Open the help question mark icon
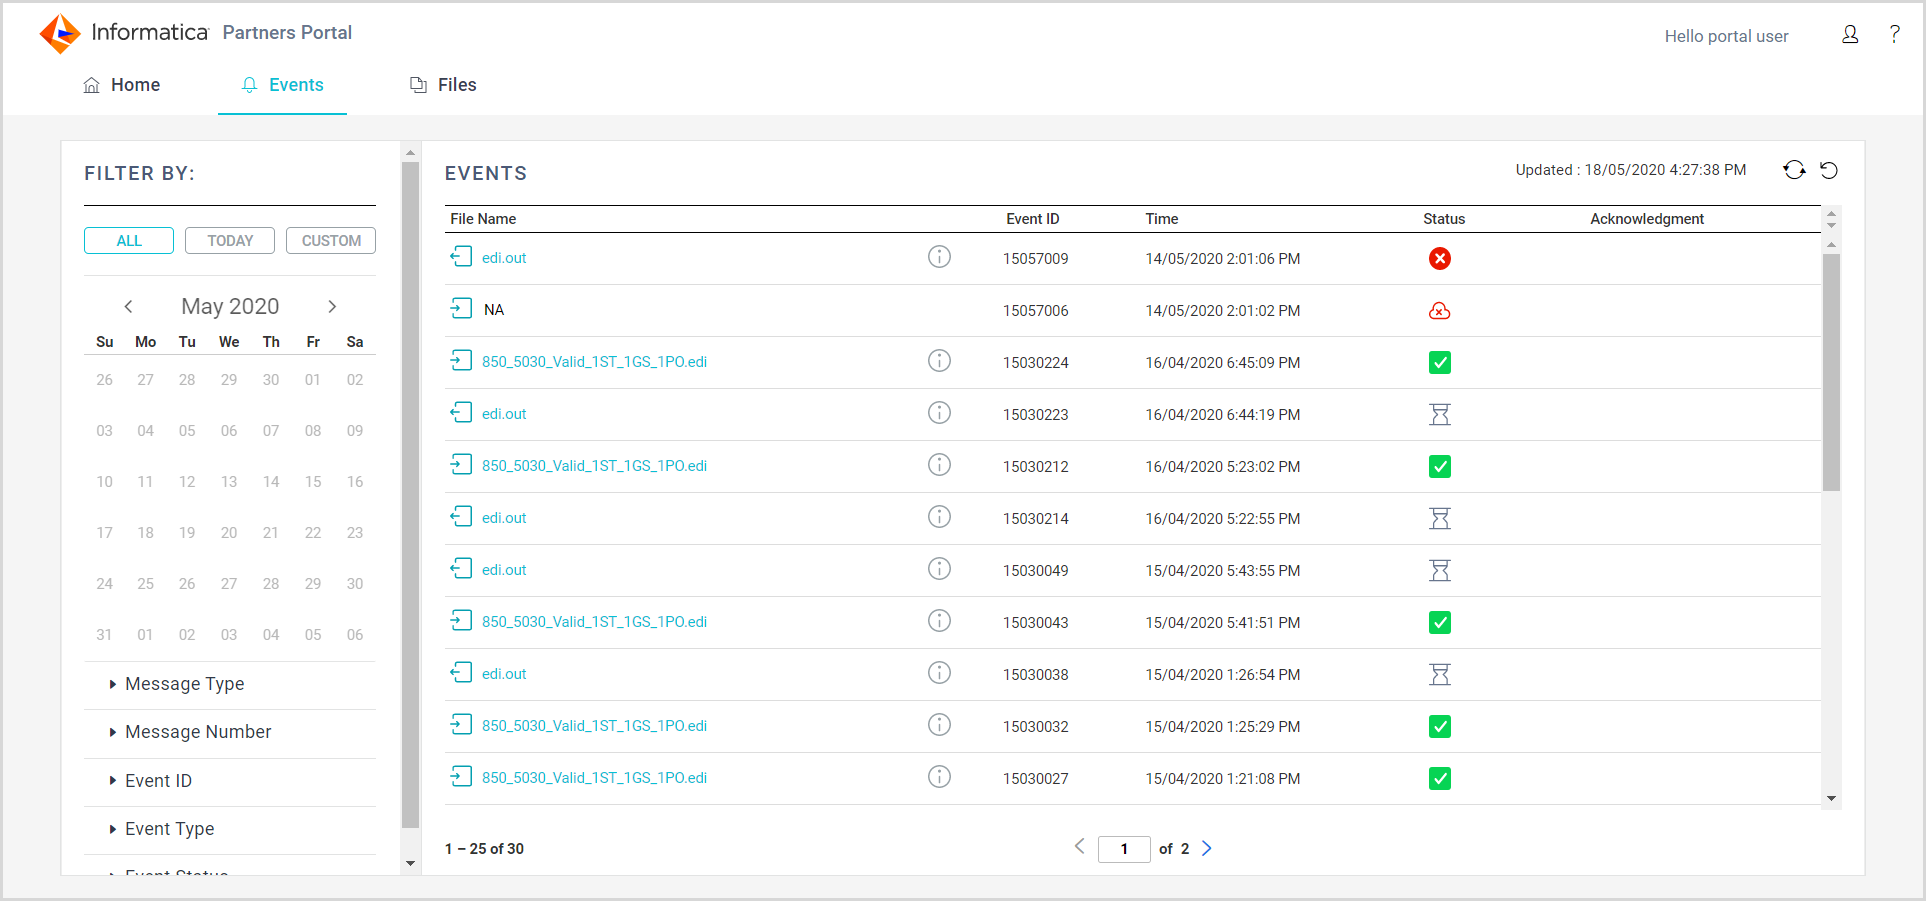Image resolution: width=1926 pixels, height=901 pixels. point(1894,35)
